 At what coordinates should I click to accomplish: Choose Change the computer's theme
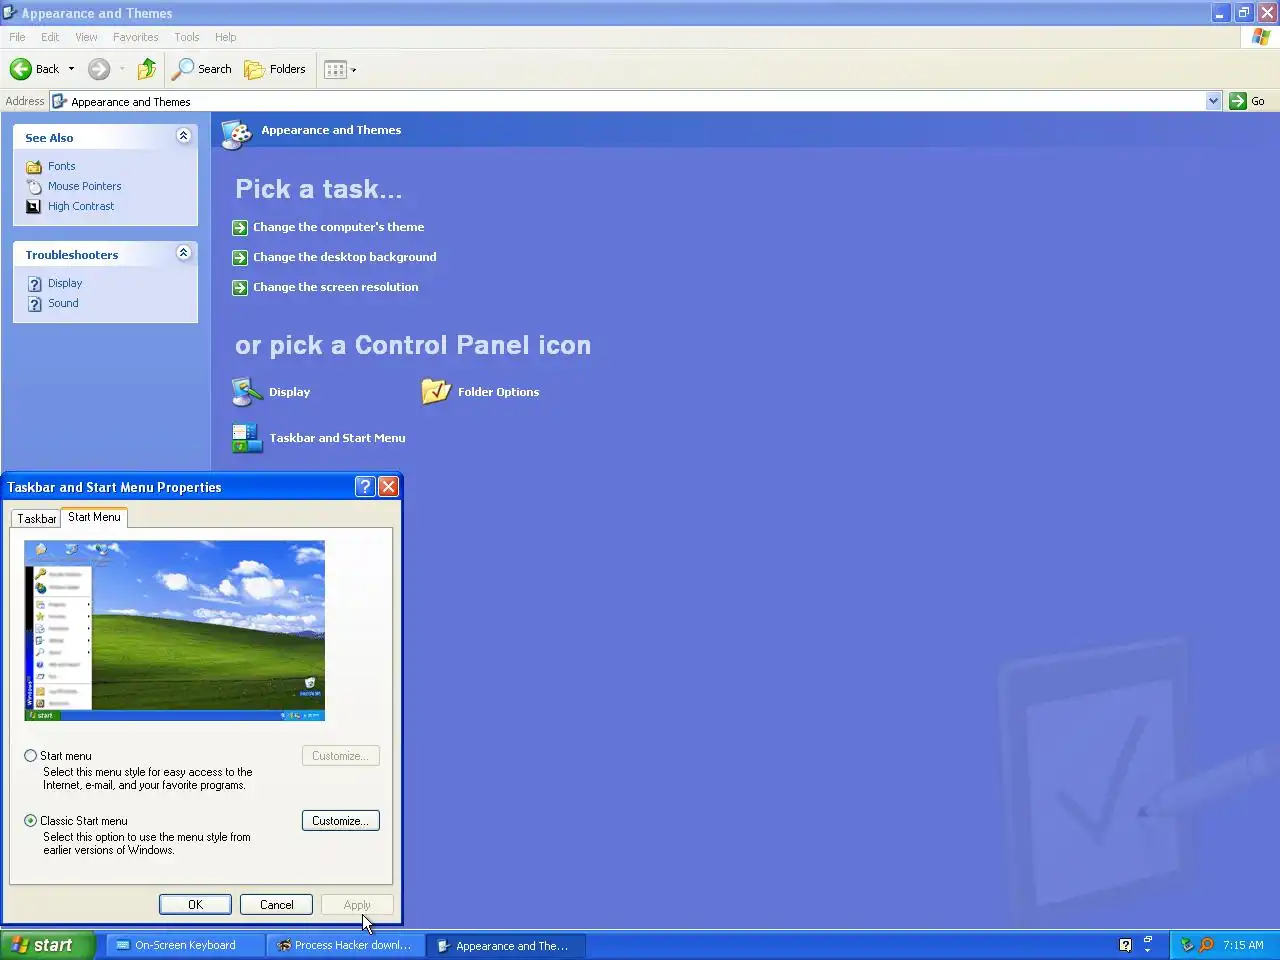338,227
